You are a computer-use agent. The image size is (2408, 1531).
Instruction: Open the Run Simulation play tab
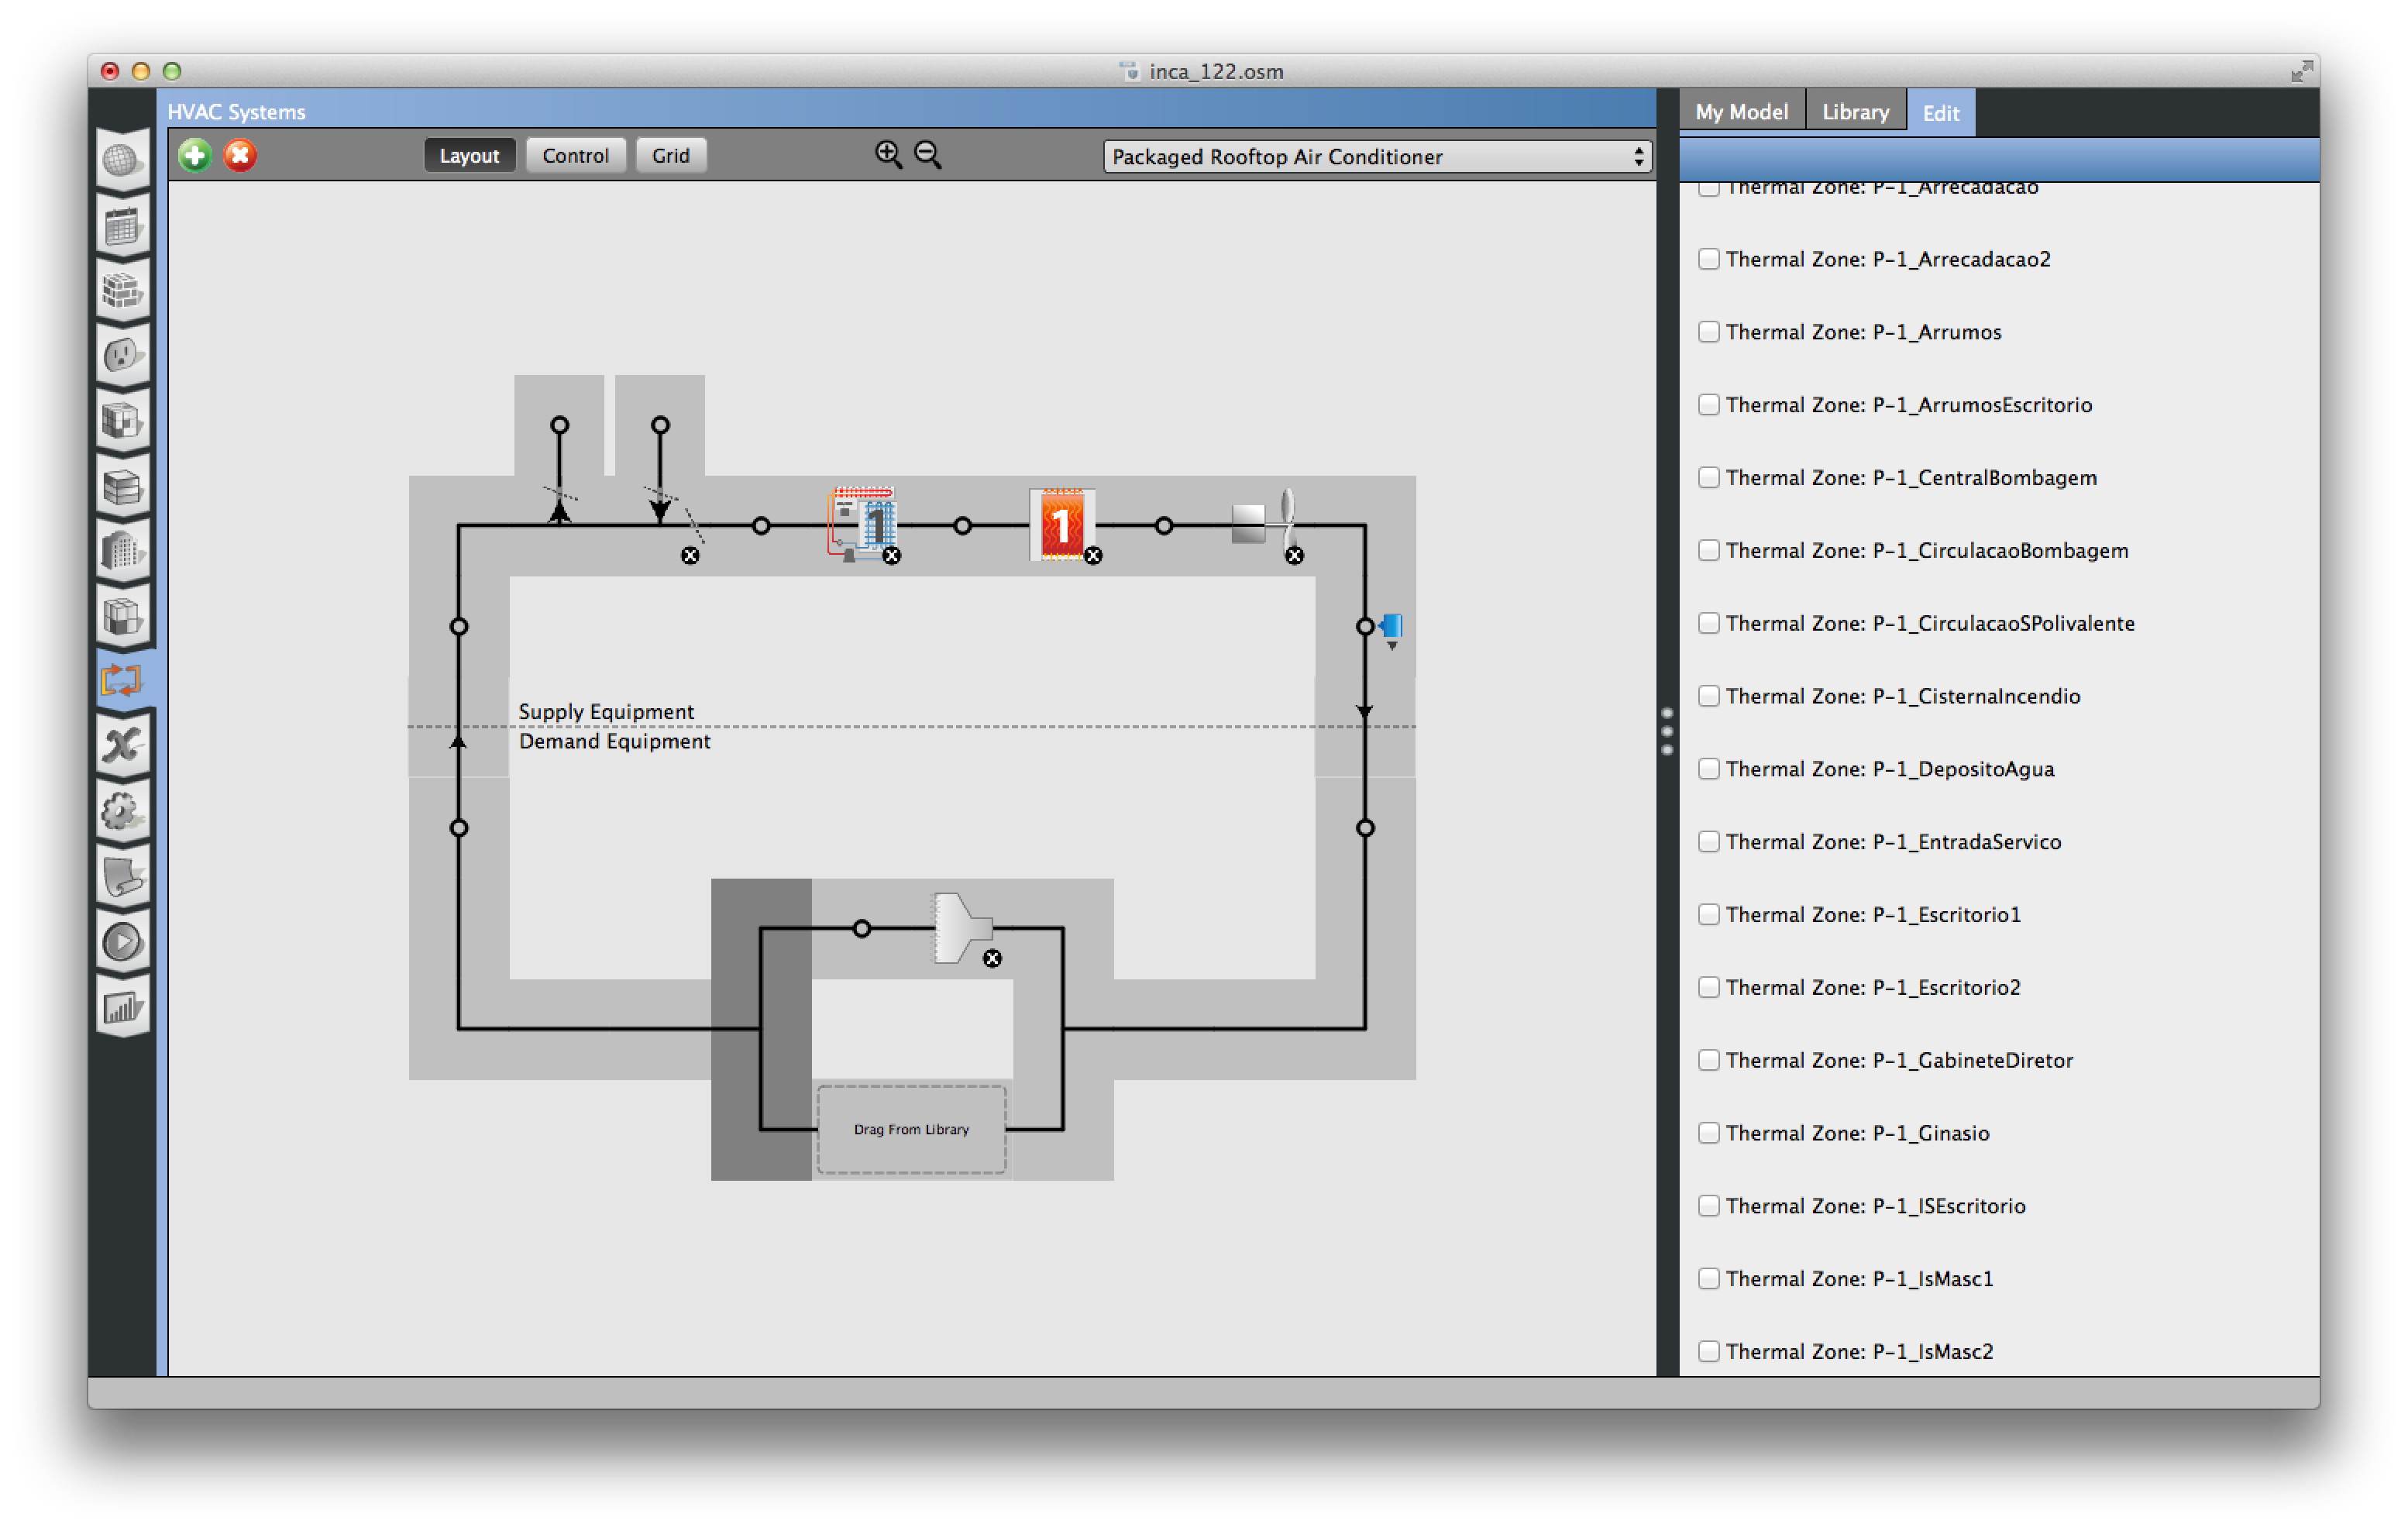(122, 942)
